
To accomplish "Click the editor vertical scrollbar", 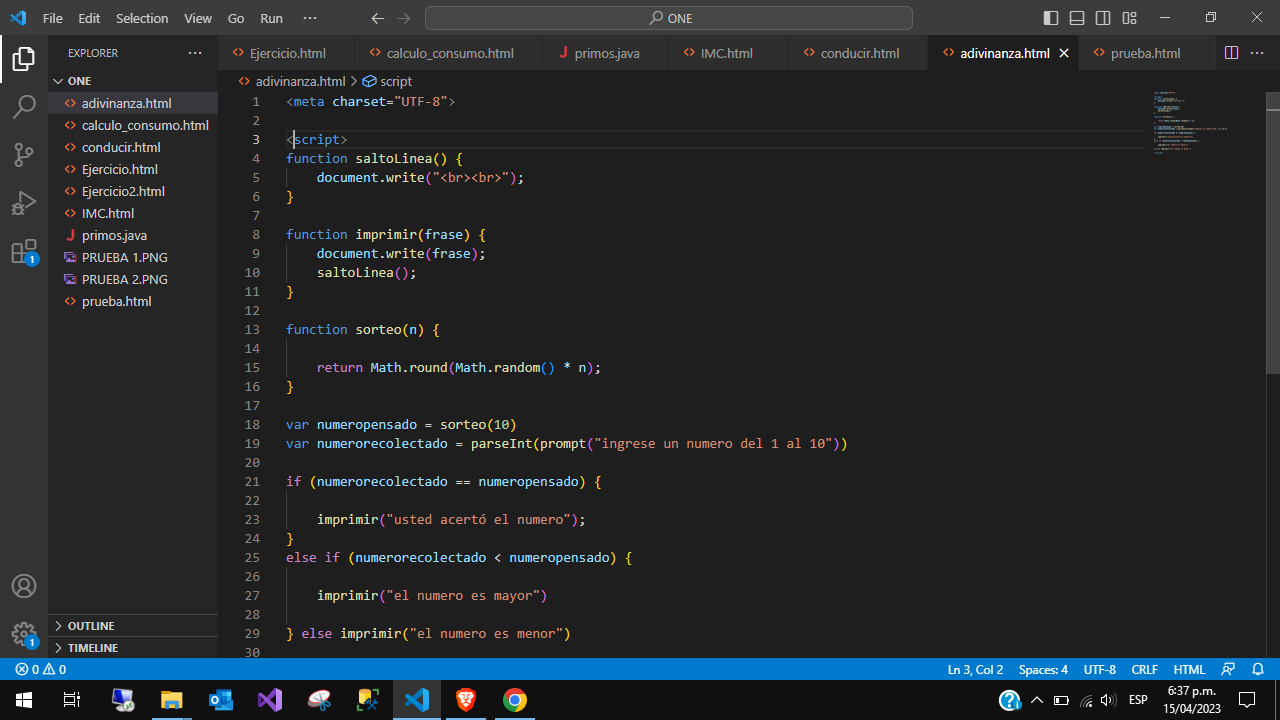I will click(1272, 231).
